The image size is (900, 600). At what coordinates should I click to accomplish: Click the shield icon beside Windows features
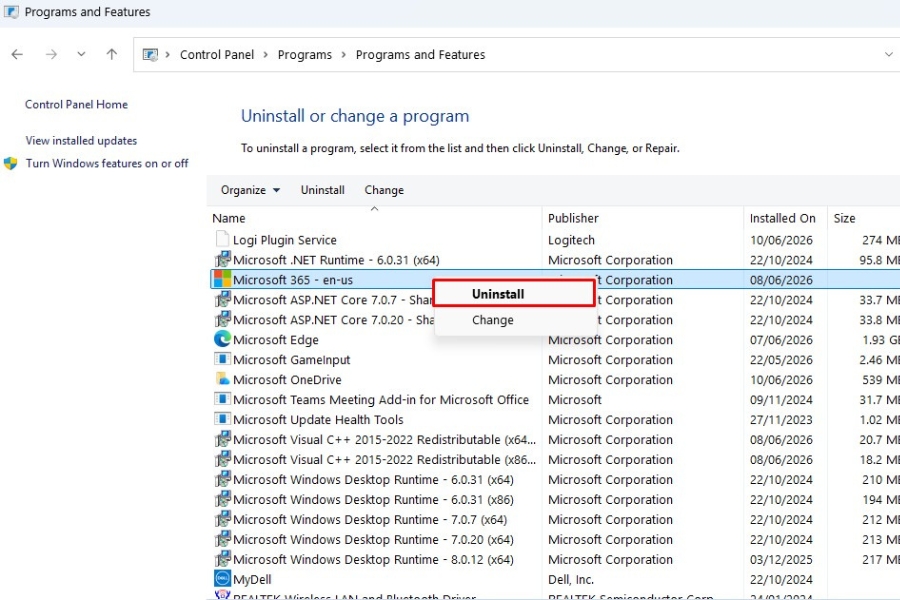tap(10, 164)
